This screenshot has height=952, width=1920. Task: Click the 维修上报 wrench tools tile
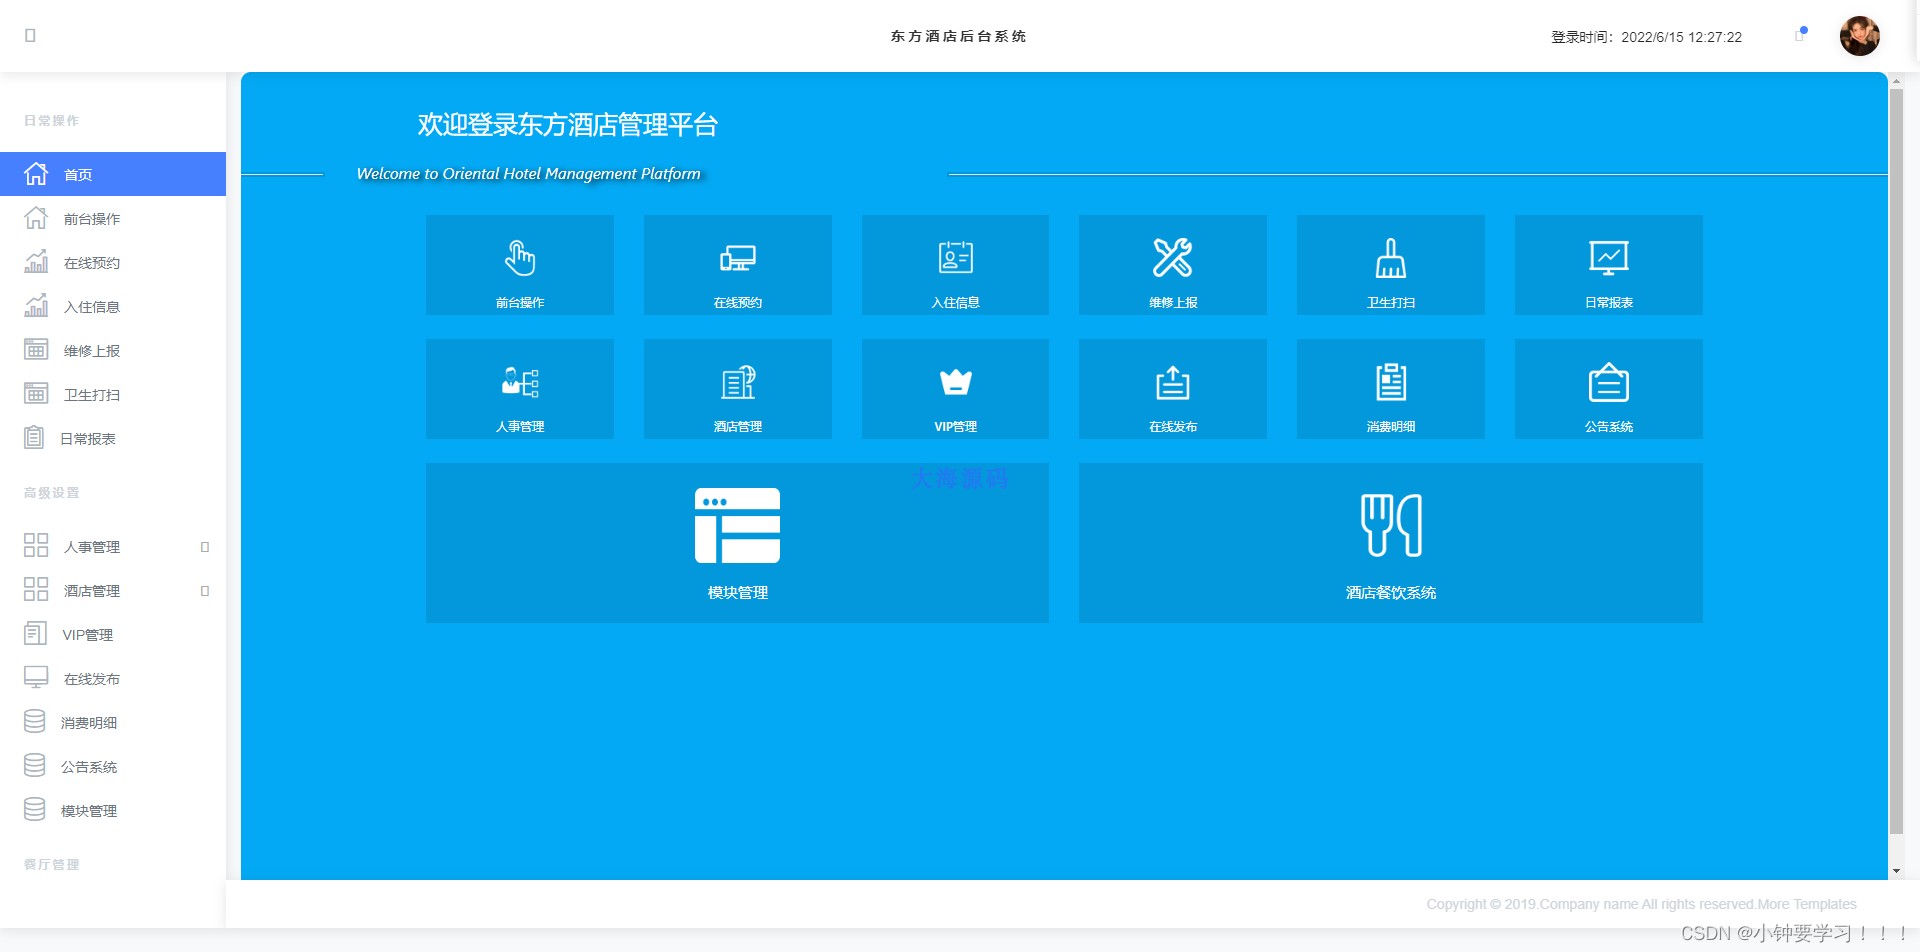tap(1172, 265)
